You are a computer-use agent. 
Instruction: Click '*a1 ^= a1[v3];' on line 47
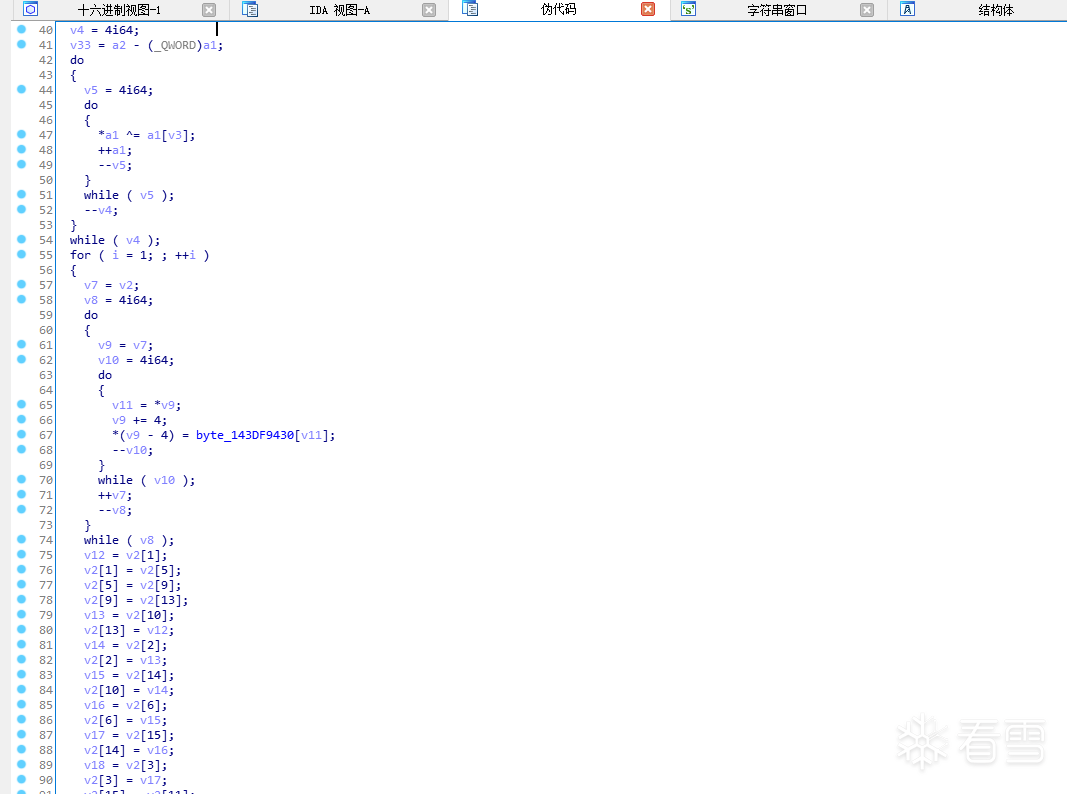tap(146, 135)
